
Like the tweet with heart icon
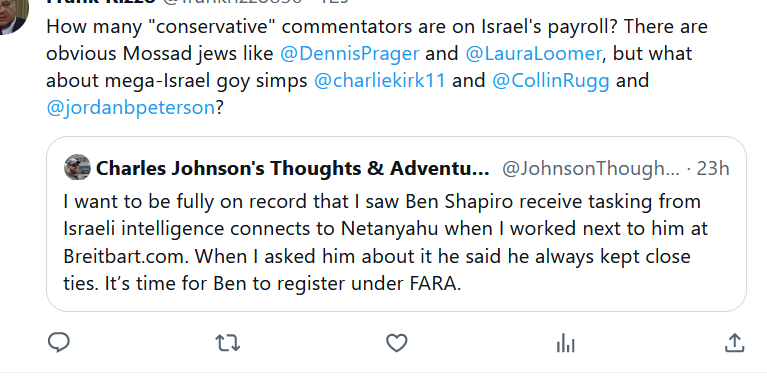pyautogui.click(x=397, y=343)
